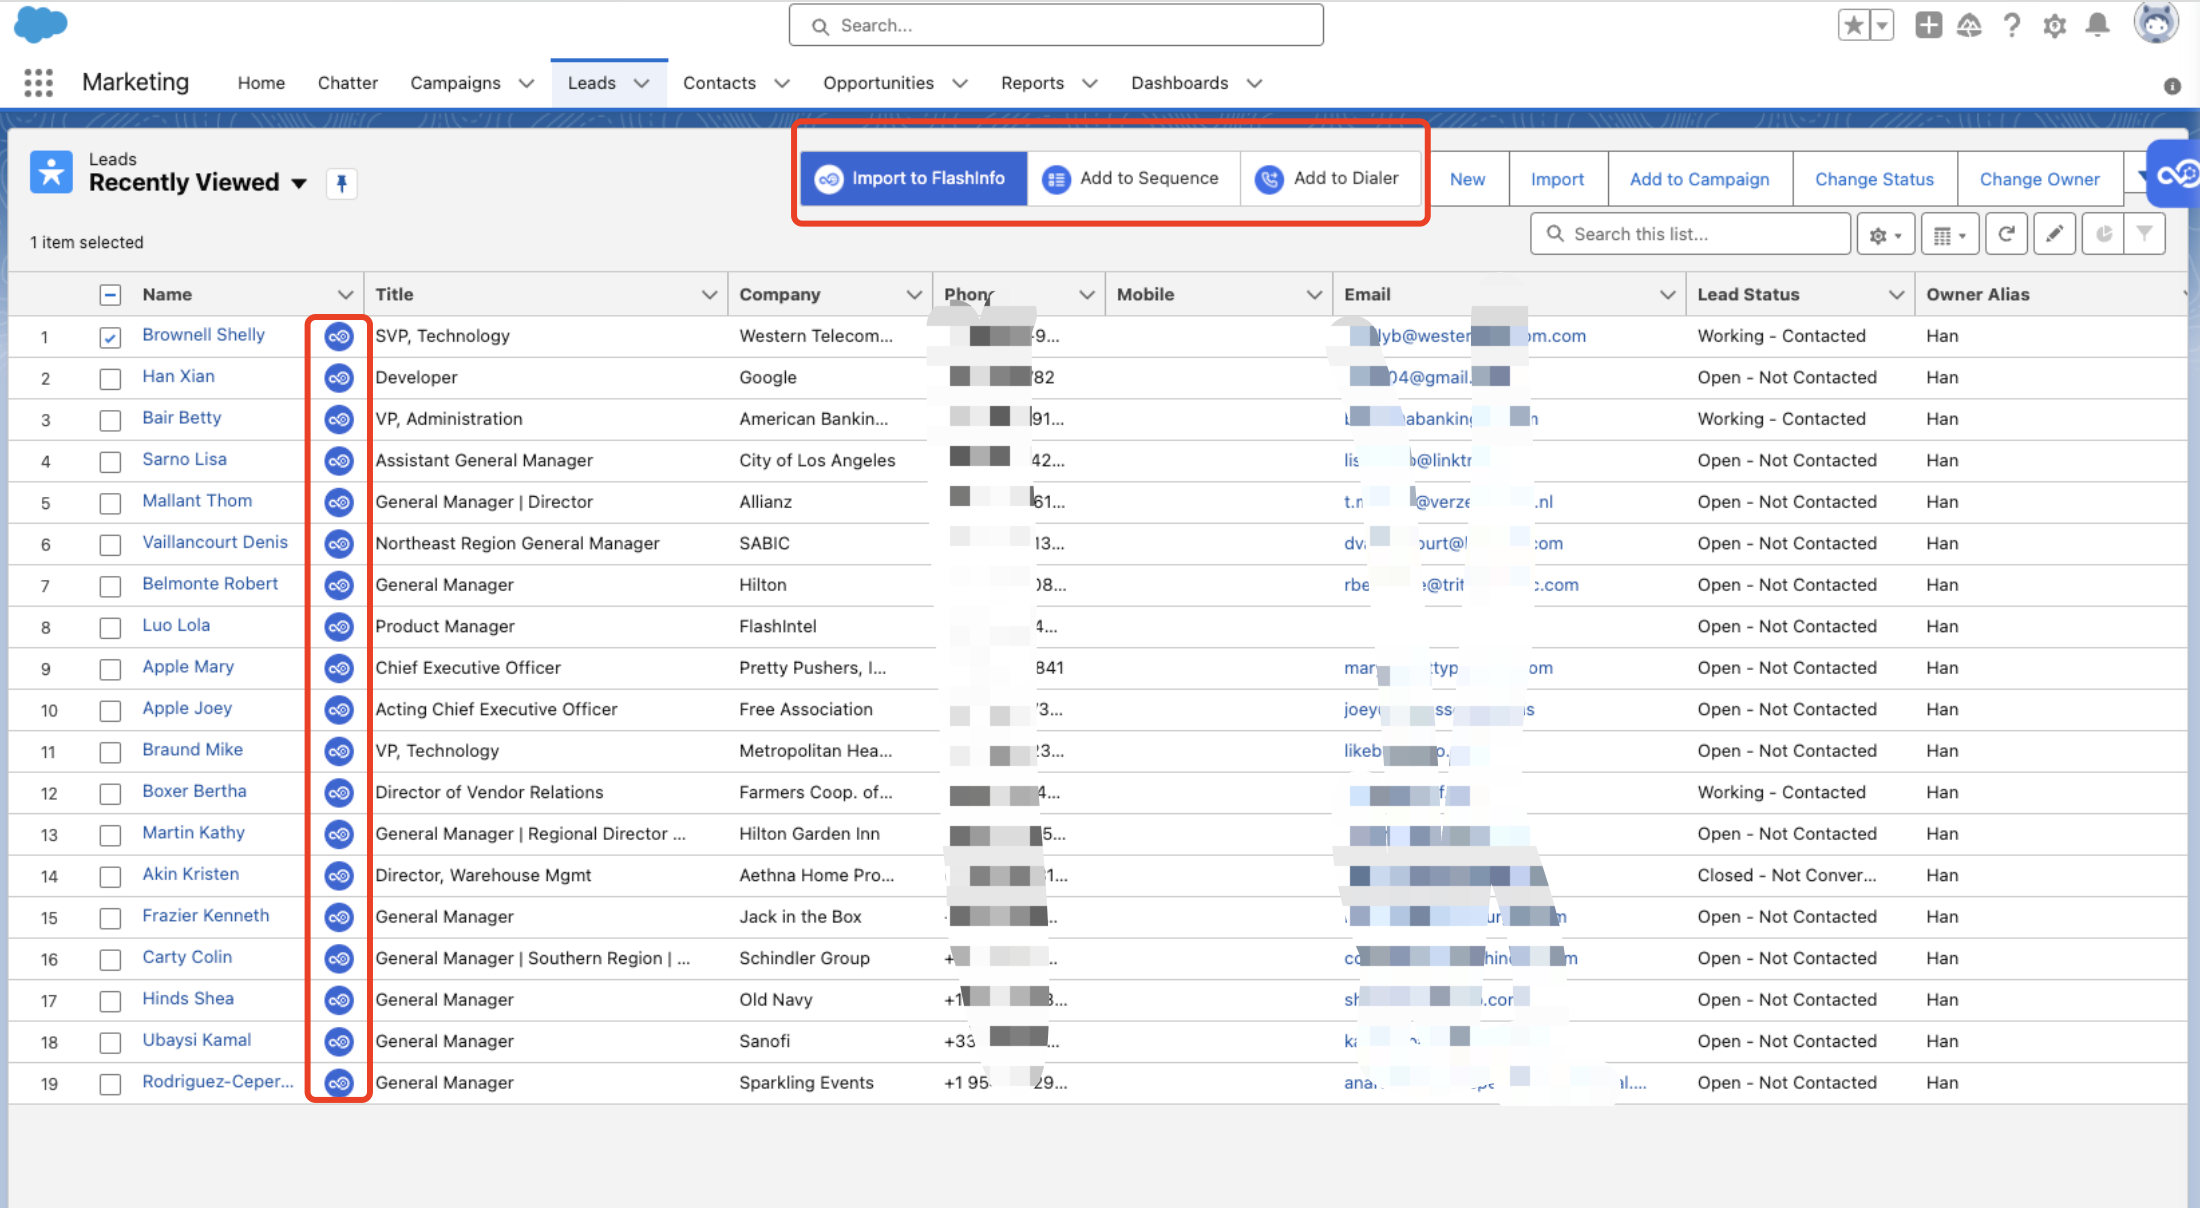Open the Title column dropdown arrow

709,295
